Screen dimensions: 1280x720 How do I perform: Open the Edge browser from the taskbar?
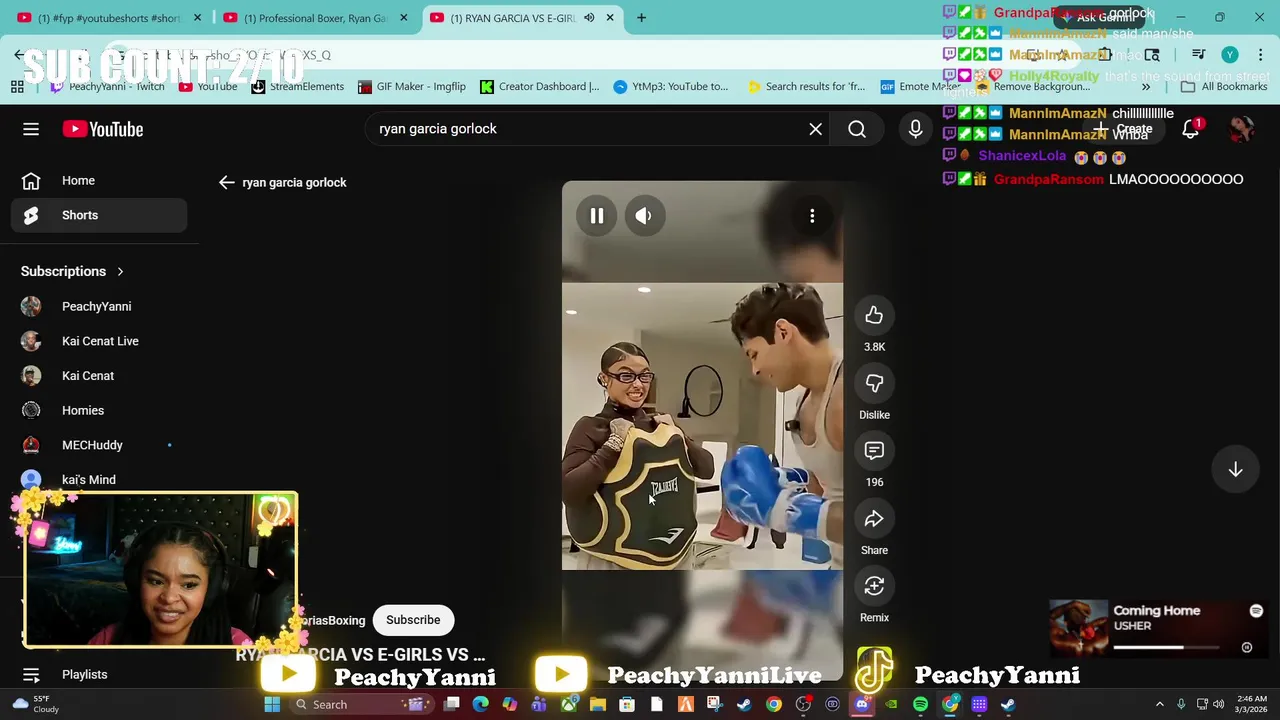coord(481,705)
